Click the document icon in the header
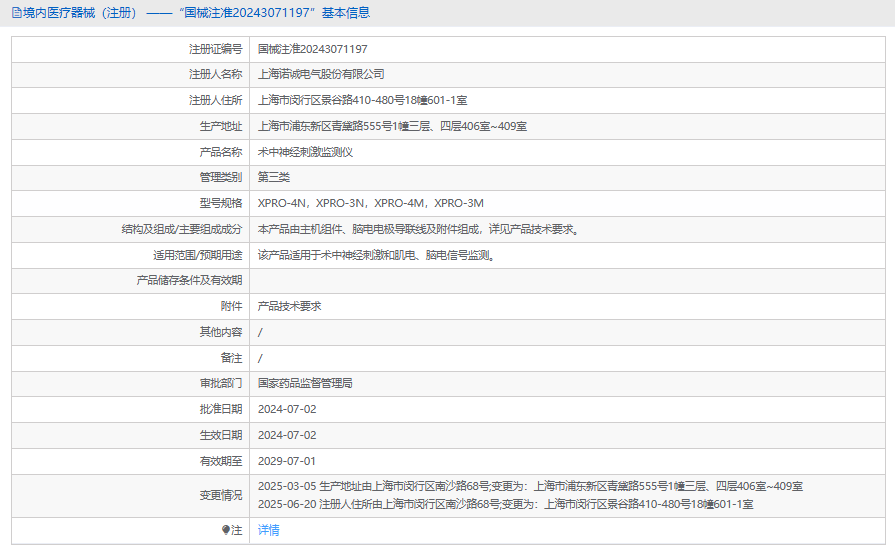This screenshot has height=547, width=895. pyautogui.click(x=17, y=13)
